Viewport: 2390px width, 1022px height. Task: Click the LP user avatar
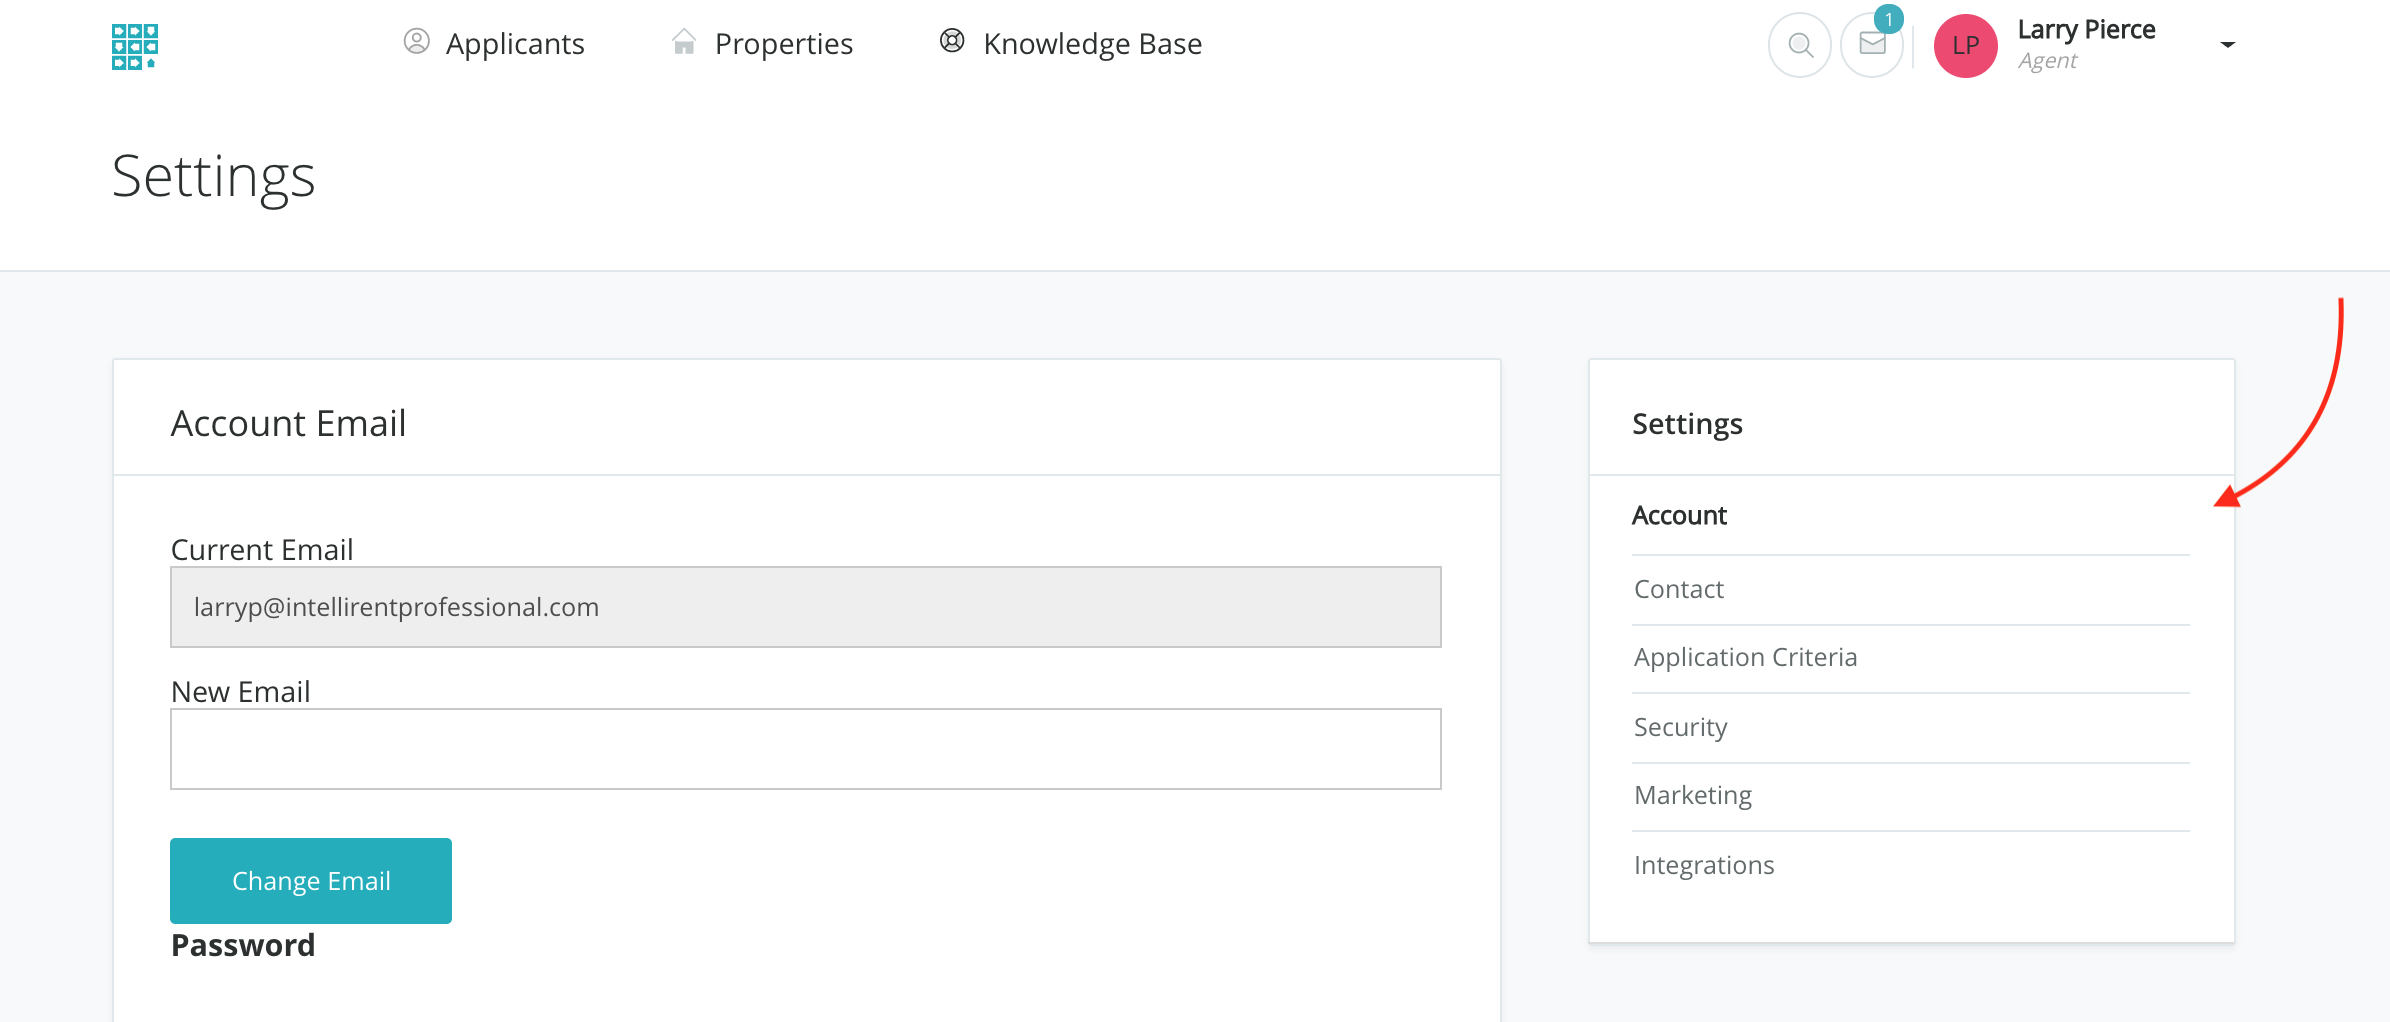pyautogui.click(x=1965, y=46)
